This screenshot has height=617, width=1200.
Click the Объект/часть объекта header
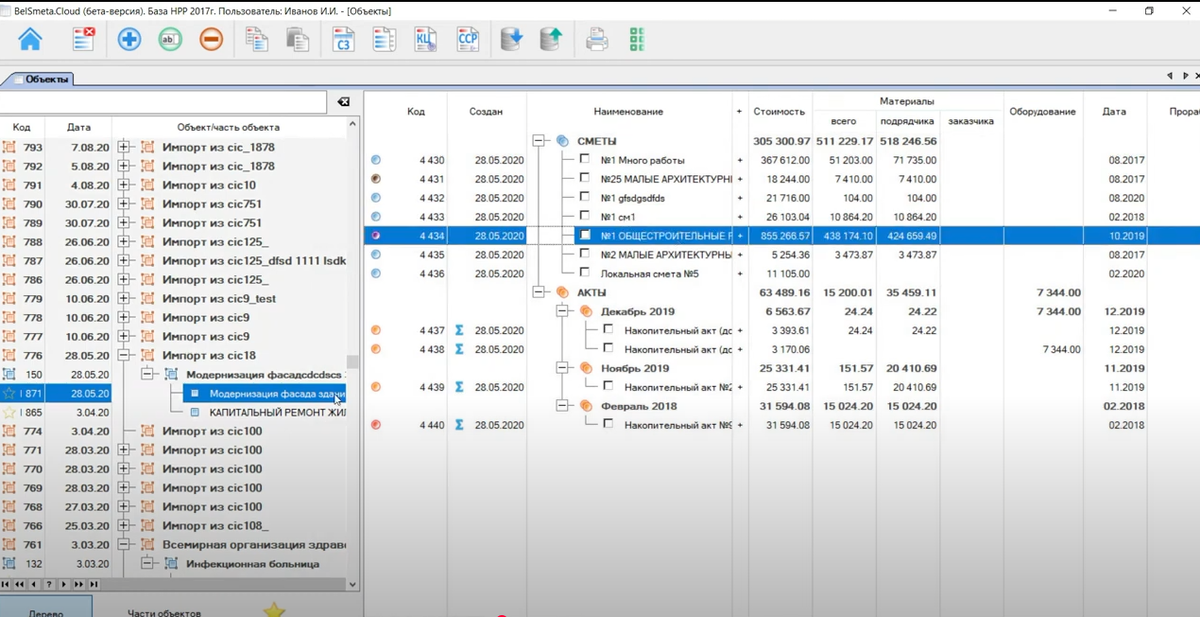point(228,127)
